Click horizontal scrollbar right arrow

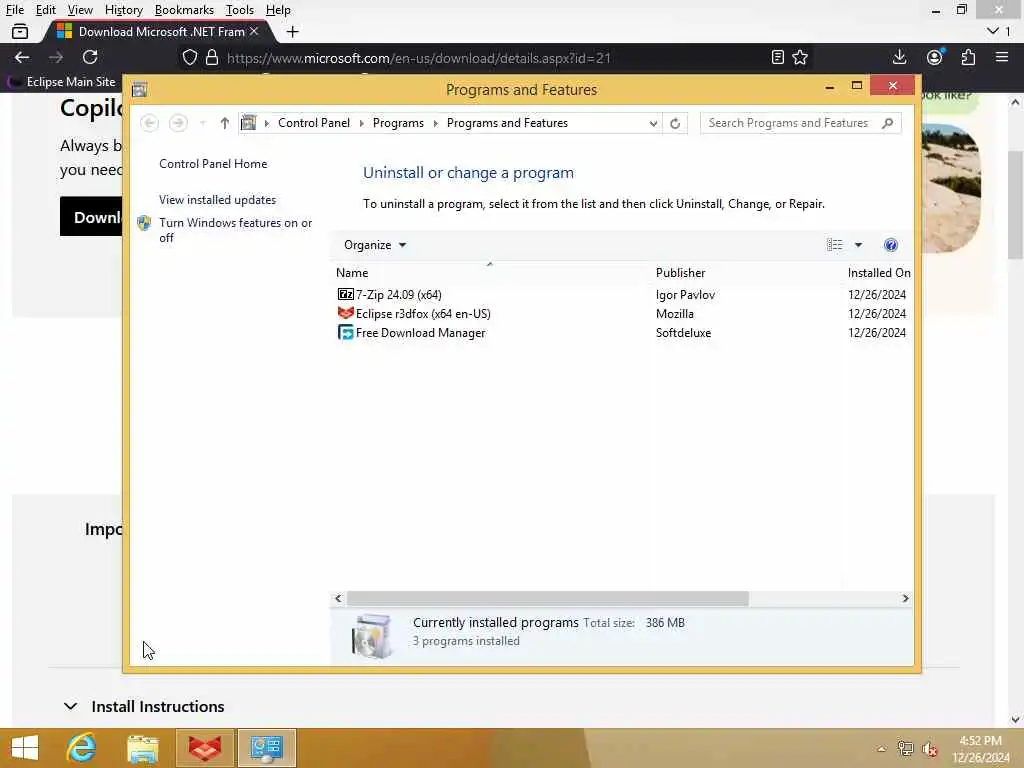(x=905, y=598)
